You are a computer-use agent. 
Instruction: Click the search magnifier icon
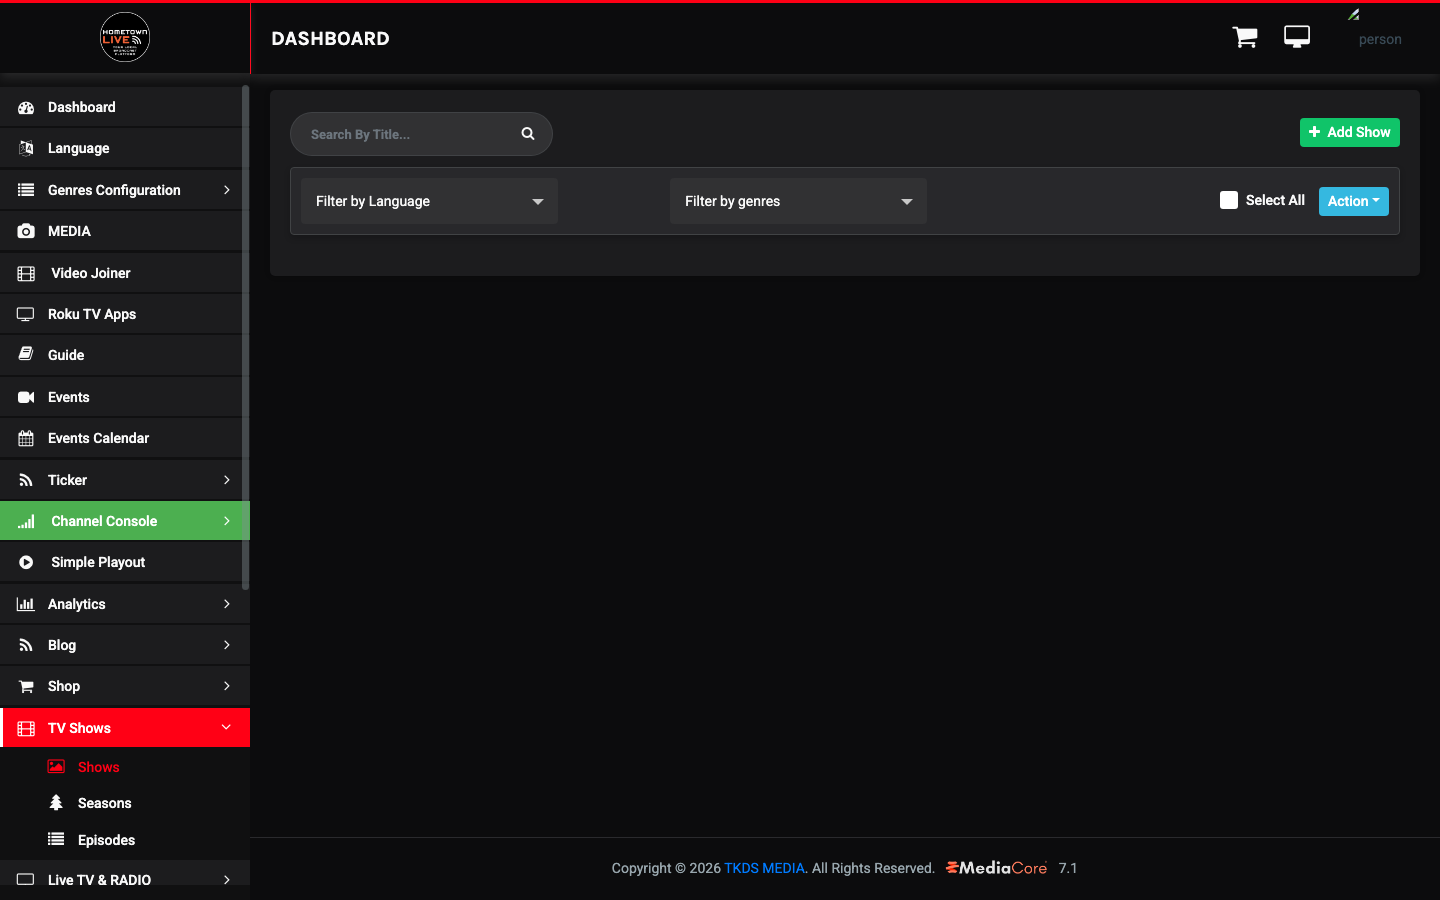tap(528, 134)
